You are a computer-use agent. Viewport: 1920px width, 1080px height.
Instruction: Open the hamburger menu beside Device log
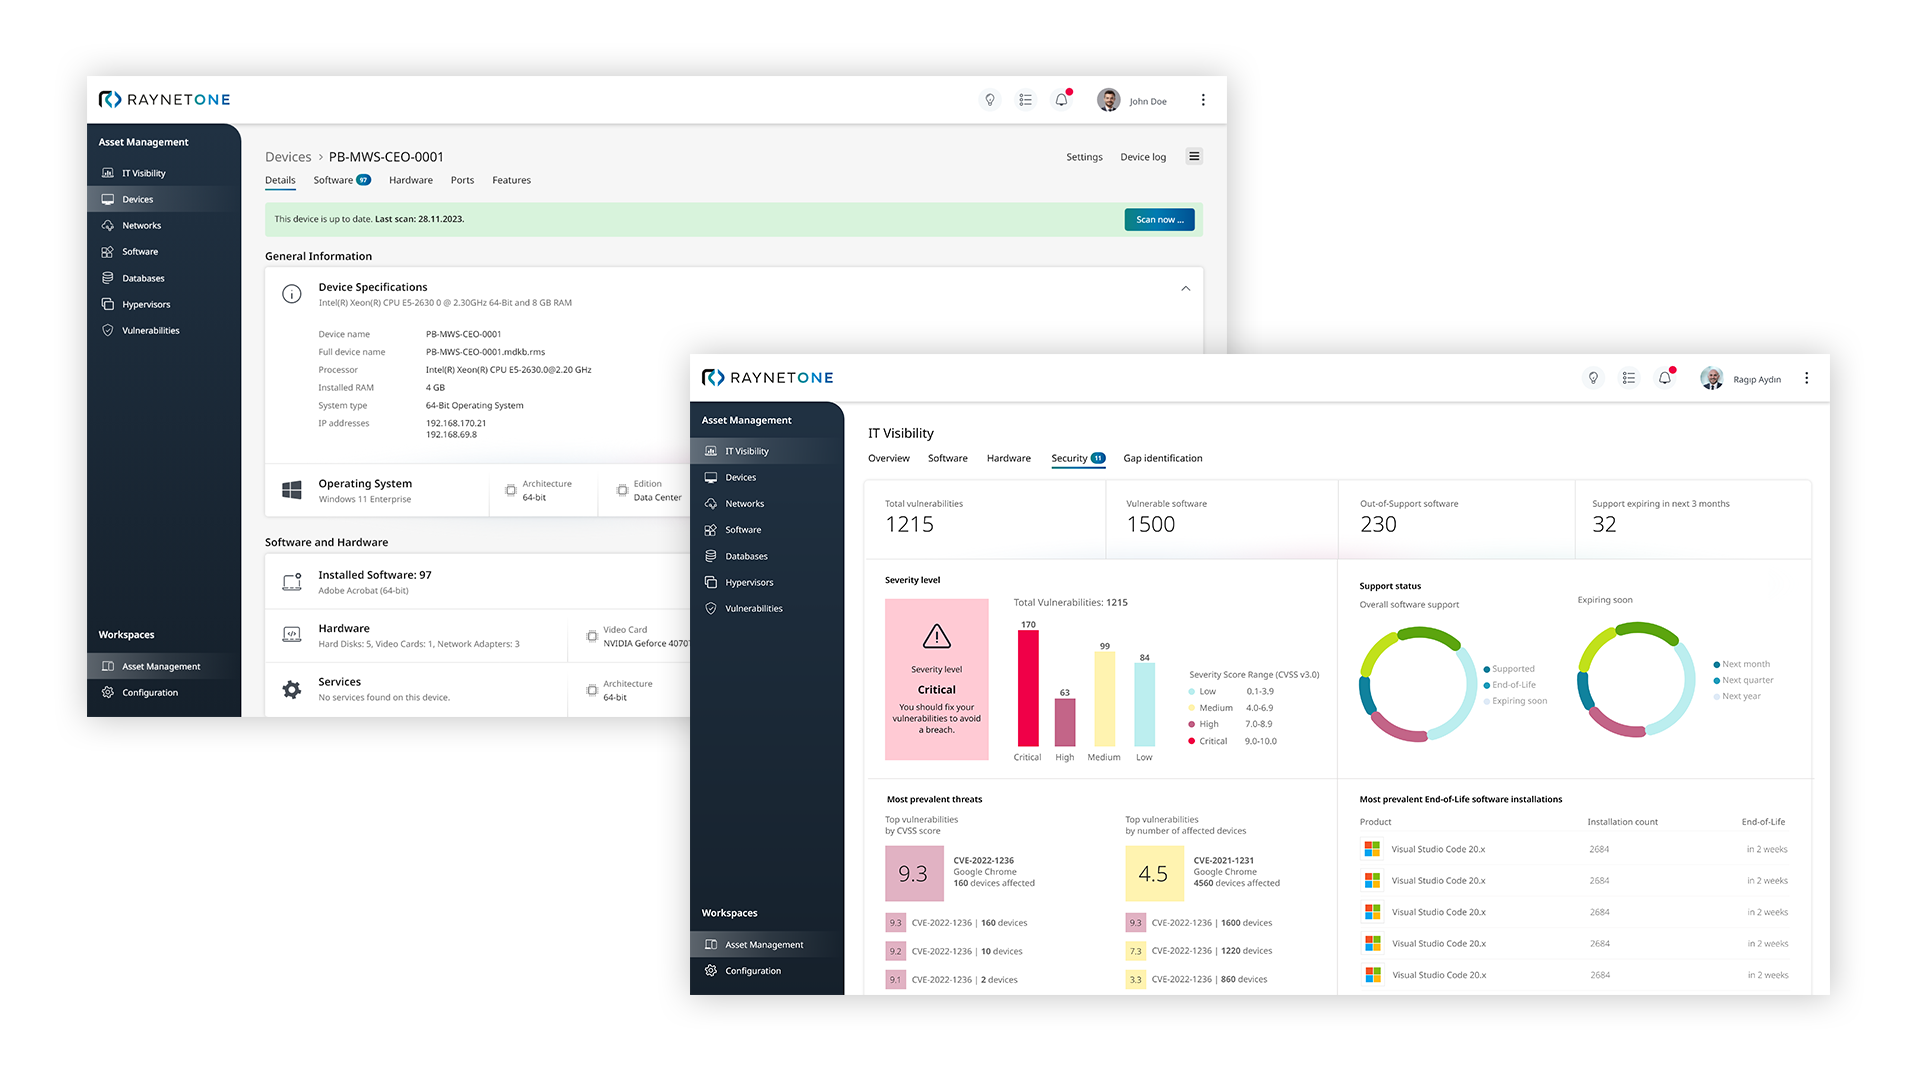click(x=1194, y=156)
